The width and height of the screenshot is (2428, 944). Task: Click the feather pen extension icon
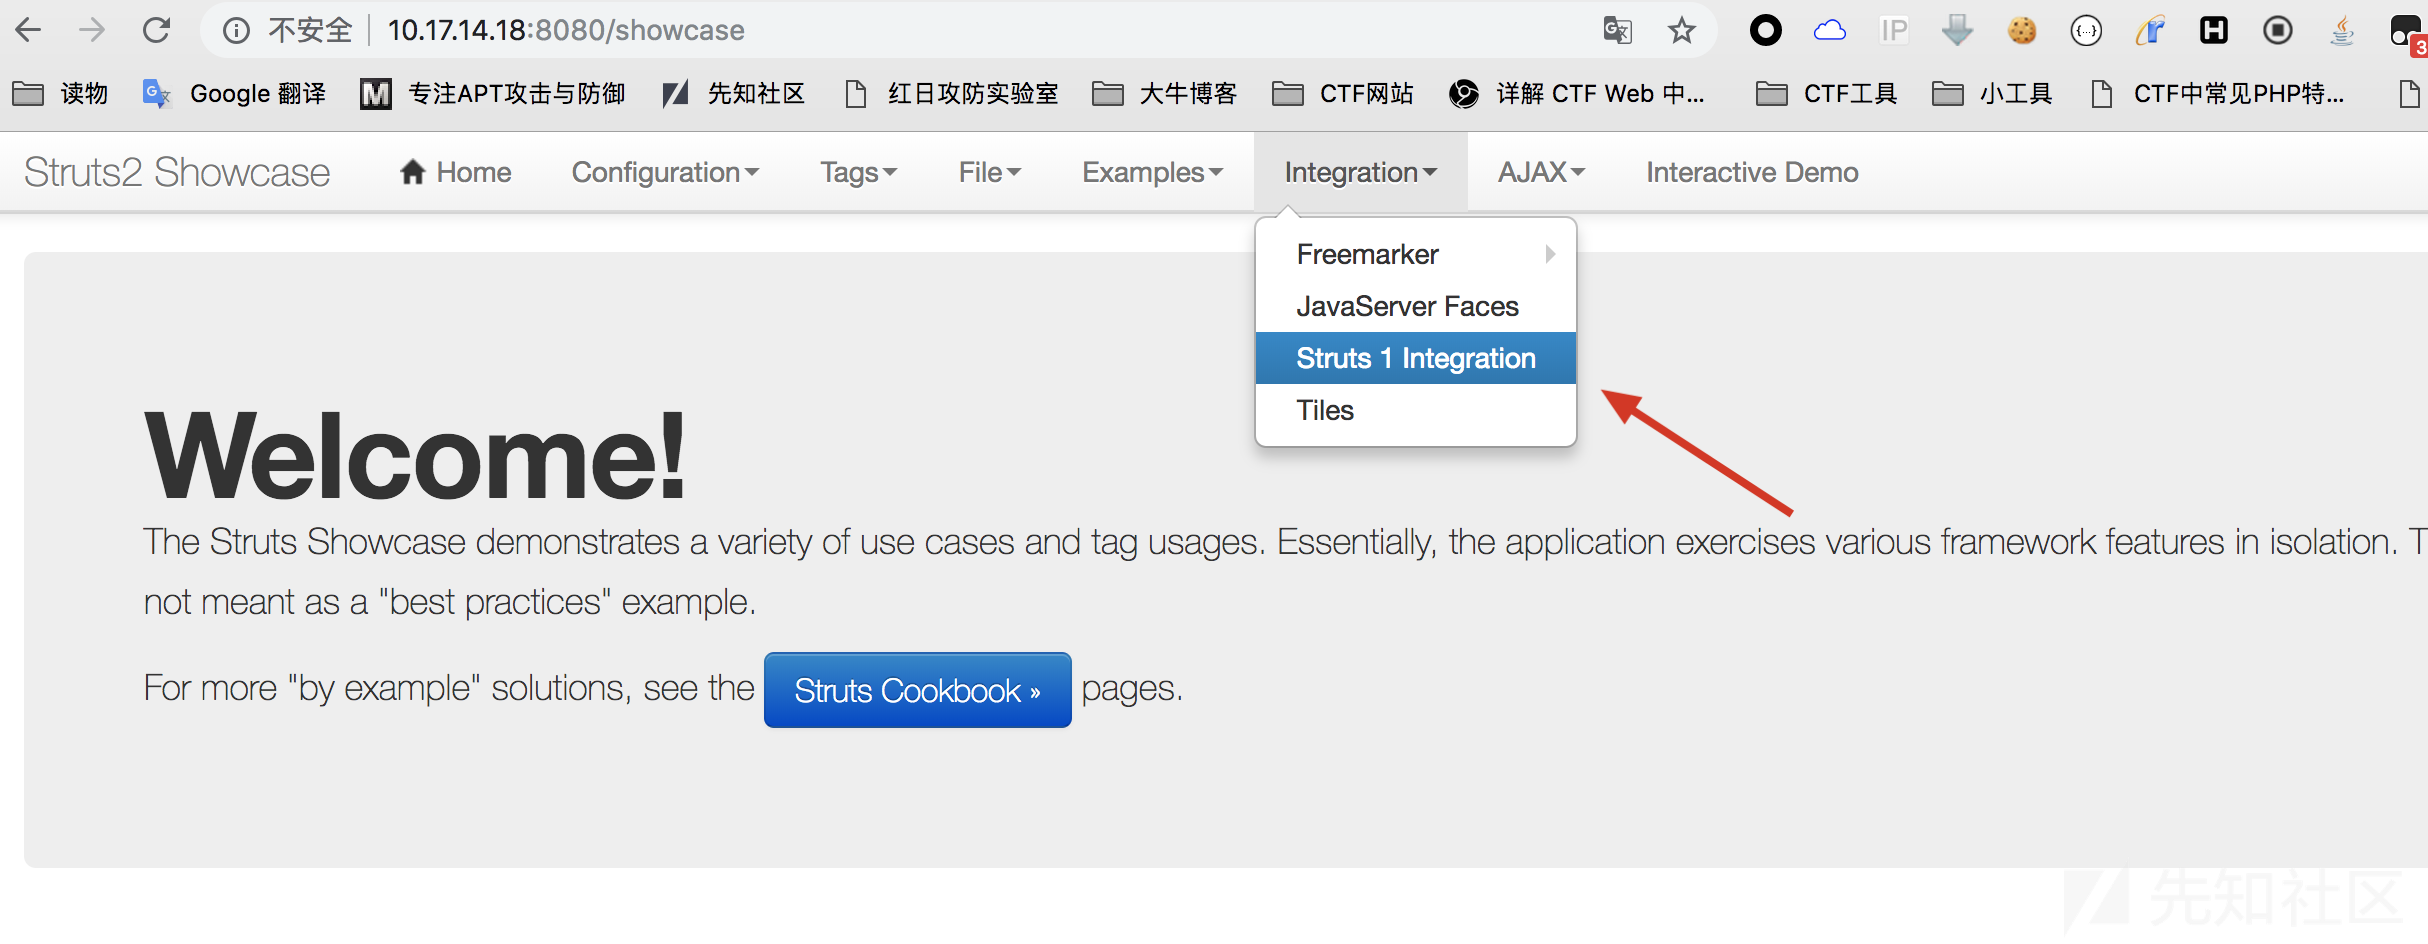pos(2150,31)
